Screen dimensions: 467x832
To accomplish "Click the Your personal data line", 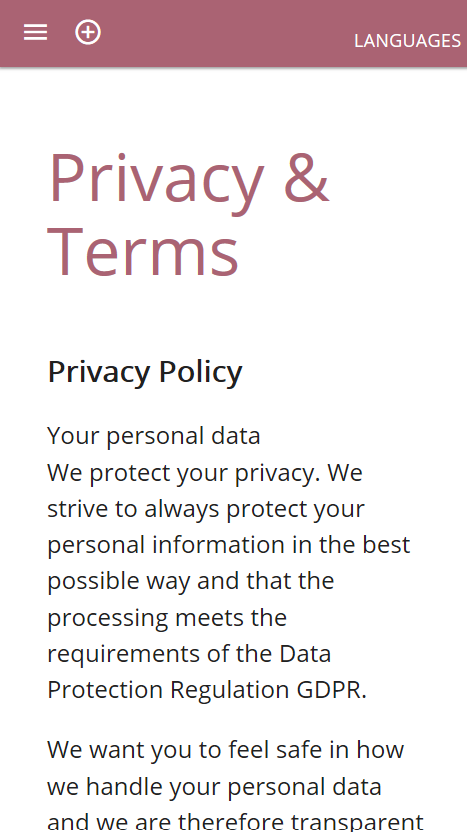I will [x=154, y=436].
